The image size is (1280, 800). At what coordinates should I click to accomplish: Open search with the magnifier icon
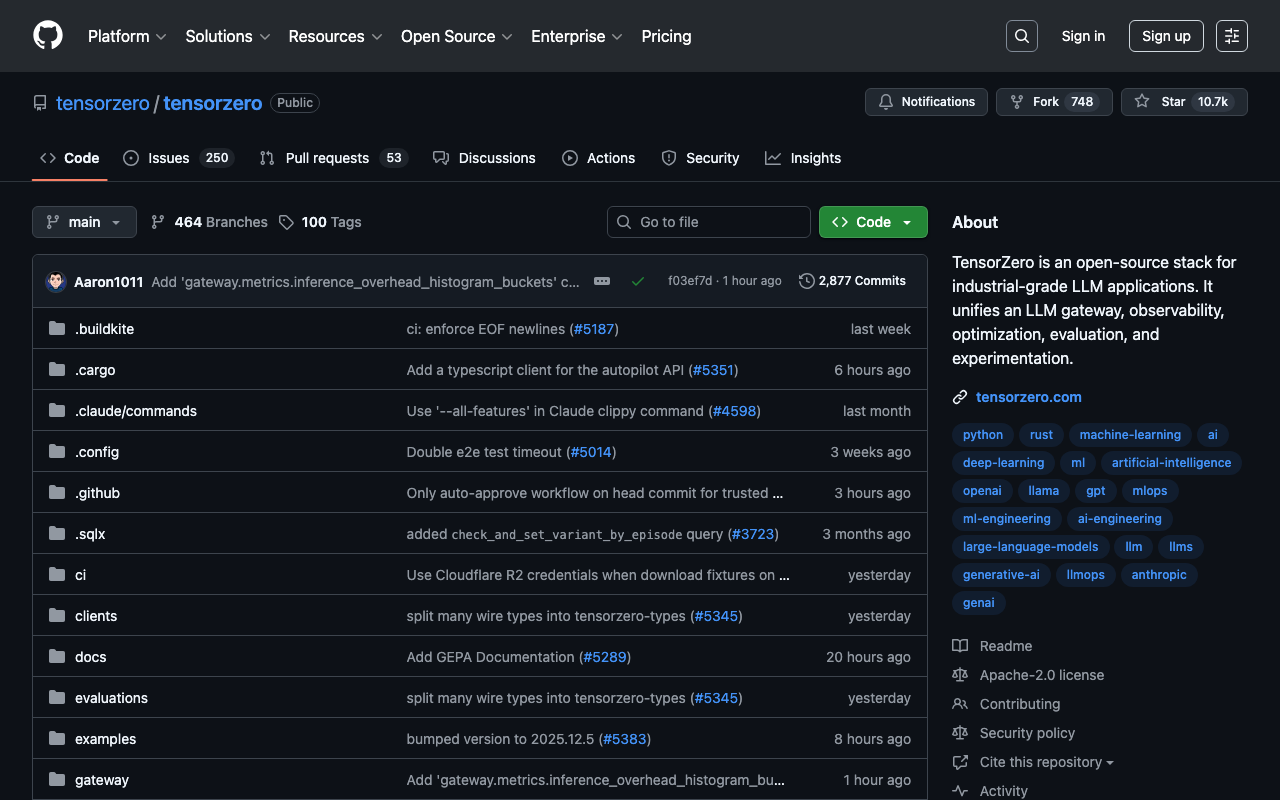click(x=1021, y=36)
